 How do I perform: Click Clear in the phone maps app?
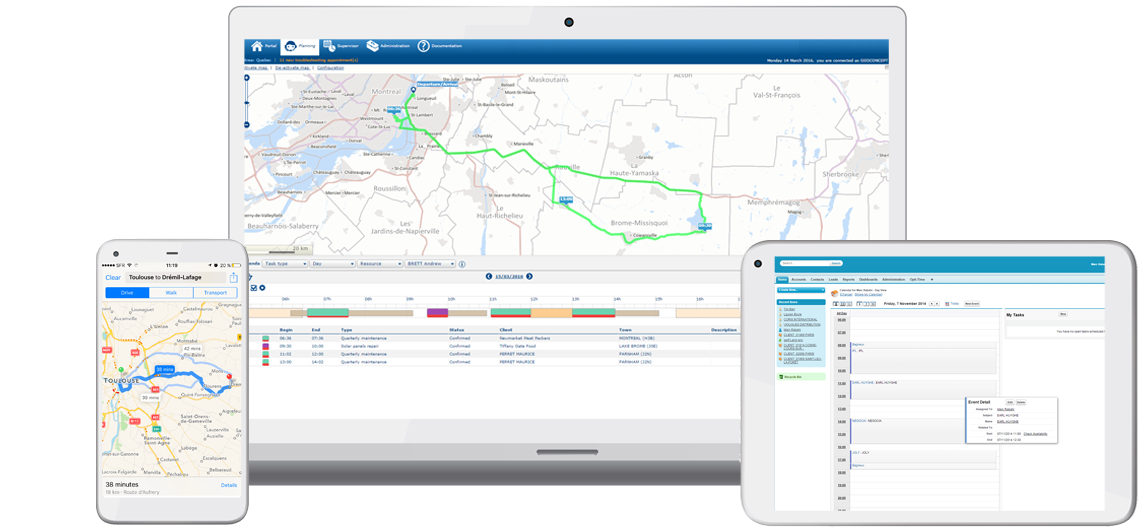(x=113, y=278)
